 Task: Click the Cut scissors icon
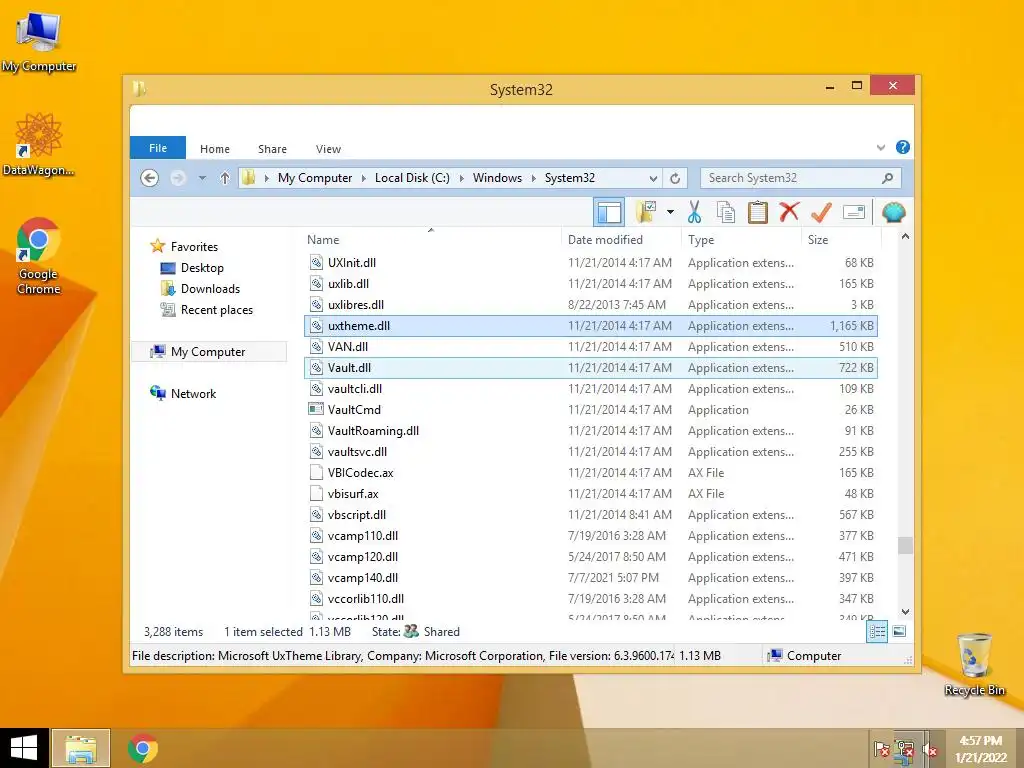pyautogui.click(x=694, y=212)
